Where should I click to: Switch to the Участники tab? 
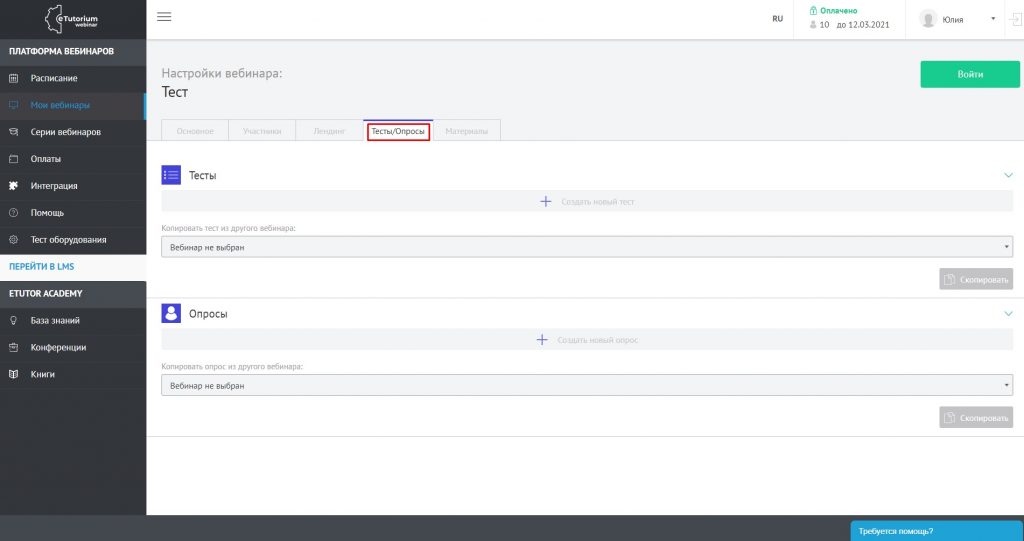coord(262,131)
